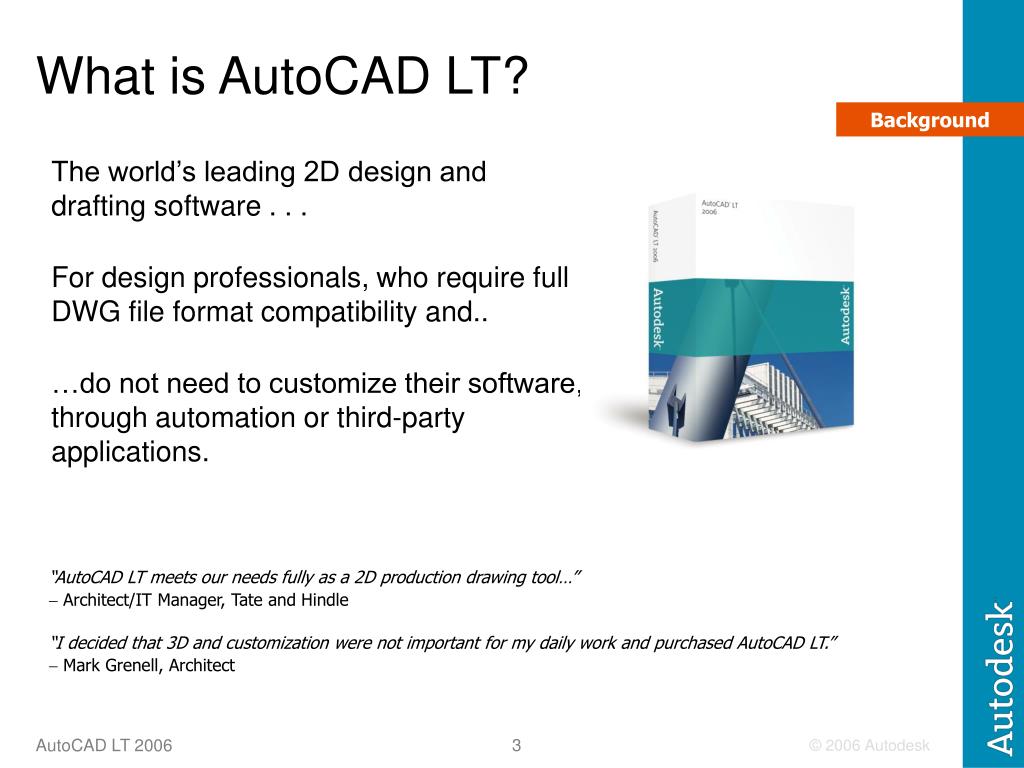
Task: Select the AutoCAD LT 2006 product box image
Action: pos(750,319)
